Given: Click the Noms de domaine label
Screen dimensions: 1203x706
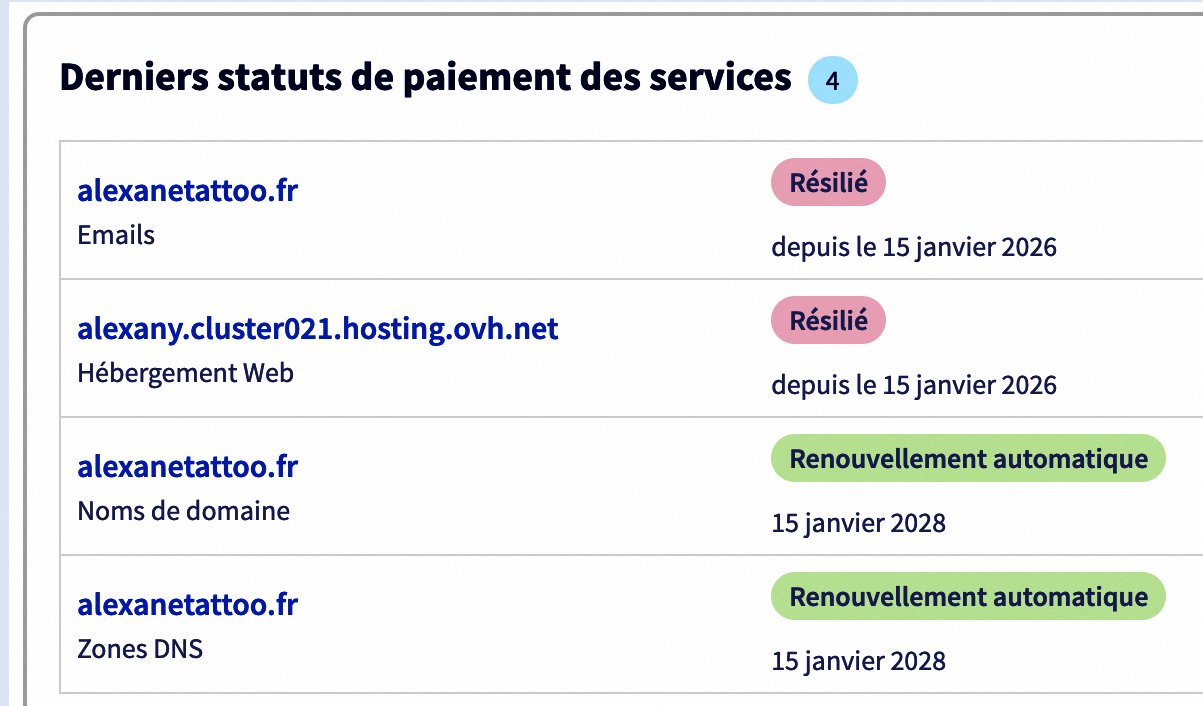Looking at the screenshot, I should (x=183, y=511).
